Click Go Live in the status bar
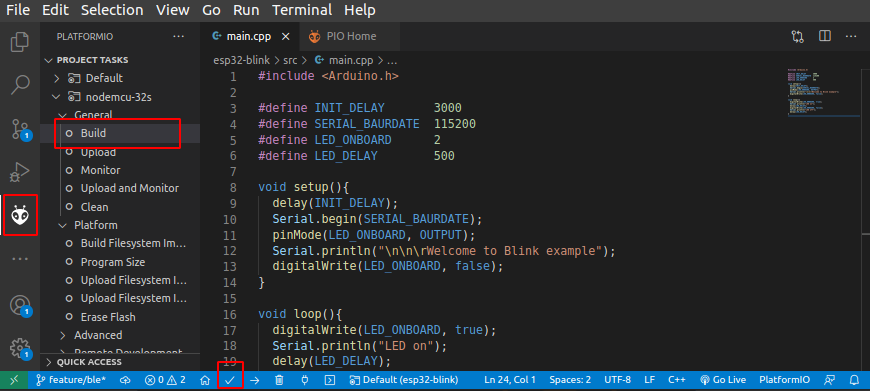The width and height of the screenshot is (870, 391). (721, 380)
